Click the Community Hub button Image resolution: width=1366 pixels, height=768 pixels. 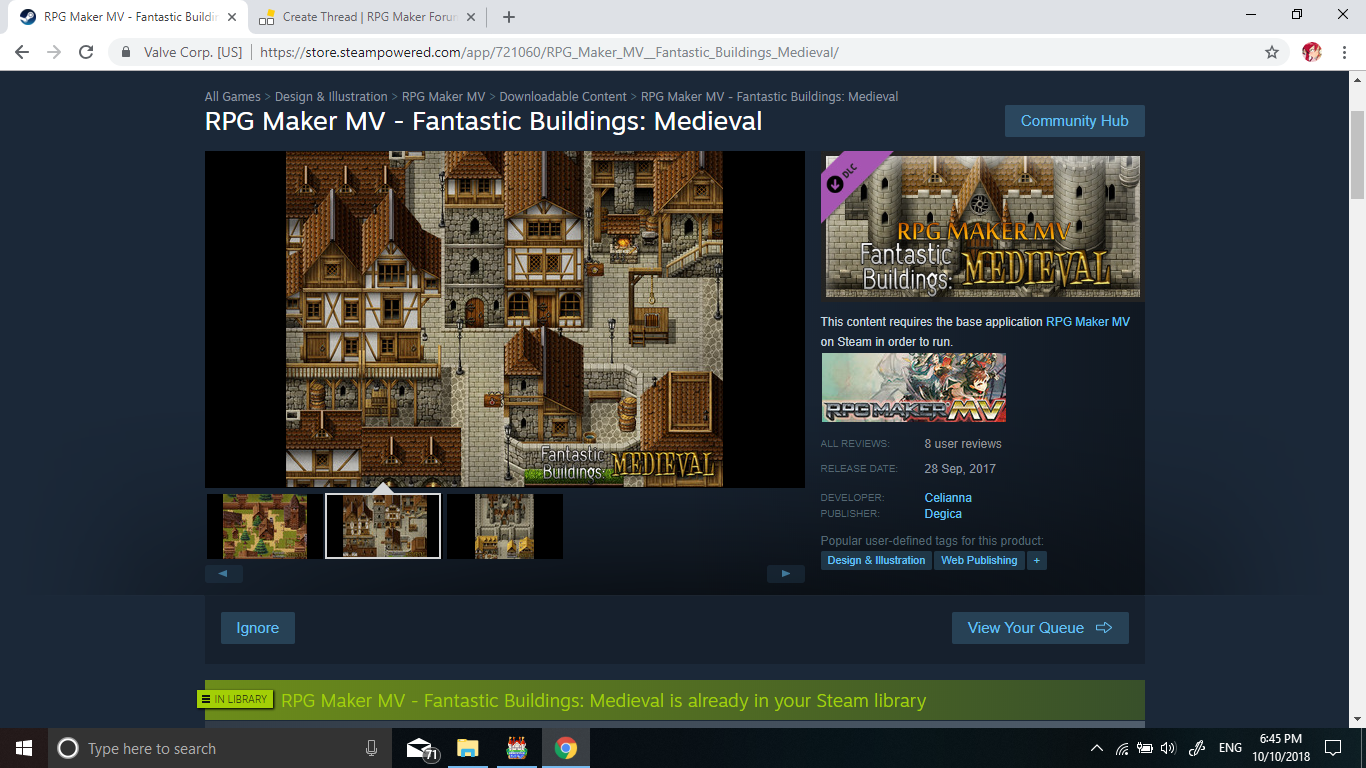(x=1074, y=121)
